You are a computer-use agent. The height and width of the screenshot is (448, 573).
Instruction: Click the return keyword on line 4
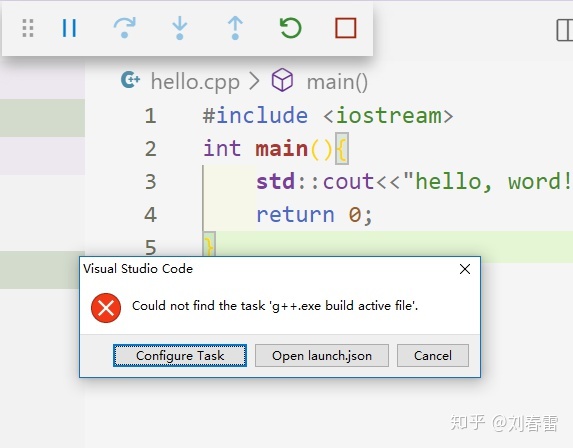click(x=295, y=214)
